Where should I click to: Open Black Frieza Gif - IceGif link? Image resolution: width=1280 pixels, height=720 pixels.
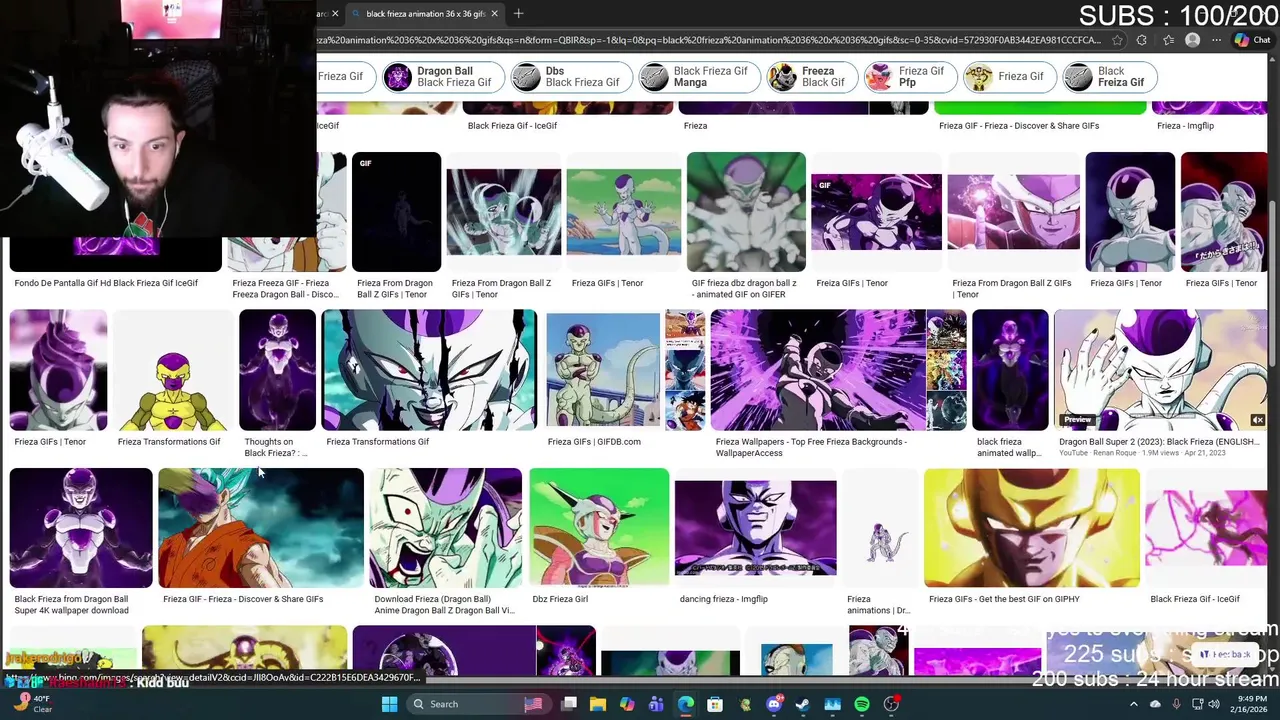(x=512, y=125)
